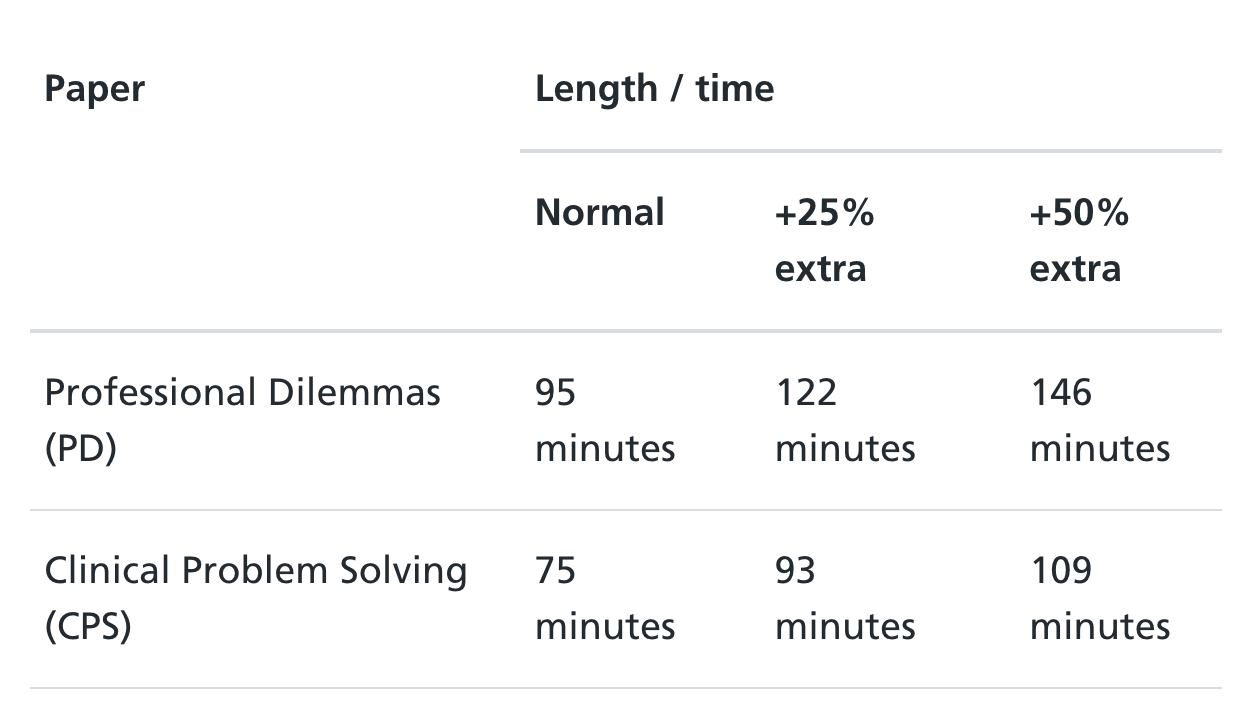This screenshot has height=720, width=1246.
Task: Click the bottom border under the CPS row
Action: 625,688
